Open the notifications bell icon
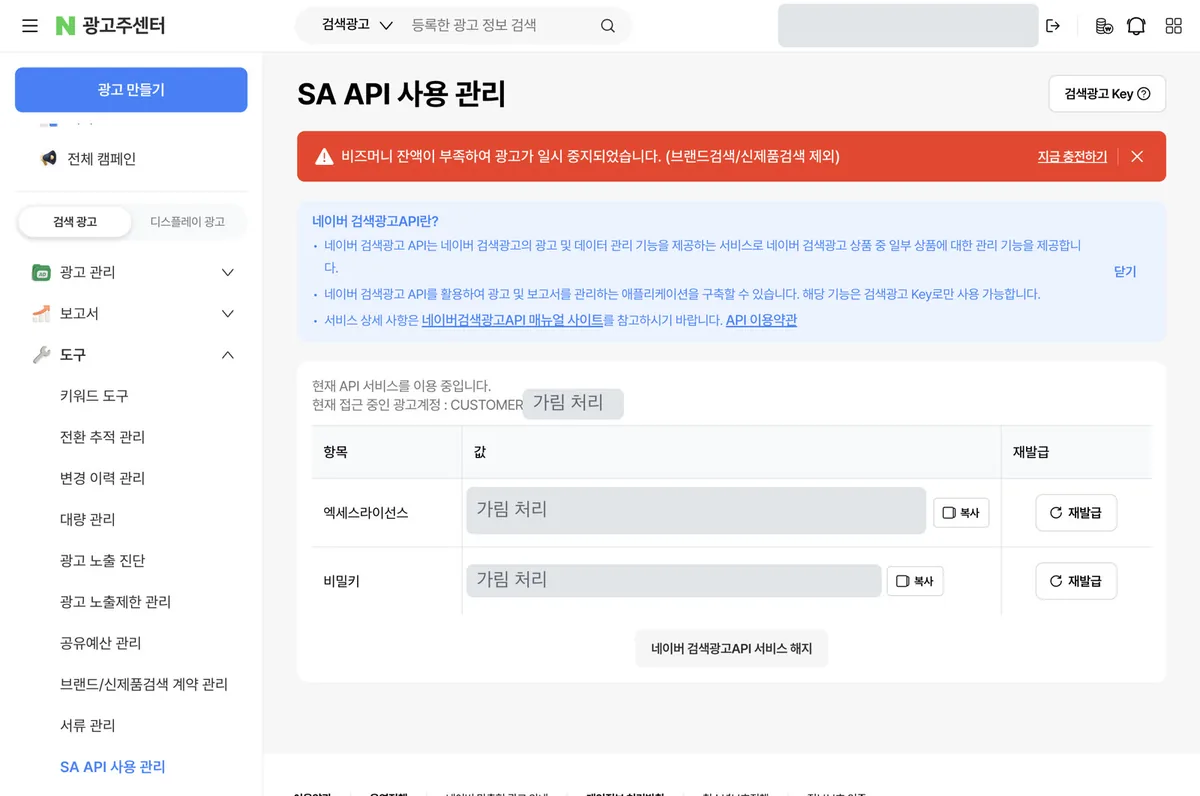 1136,26
